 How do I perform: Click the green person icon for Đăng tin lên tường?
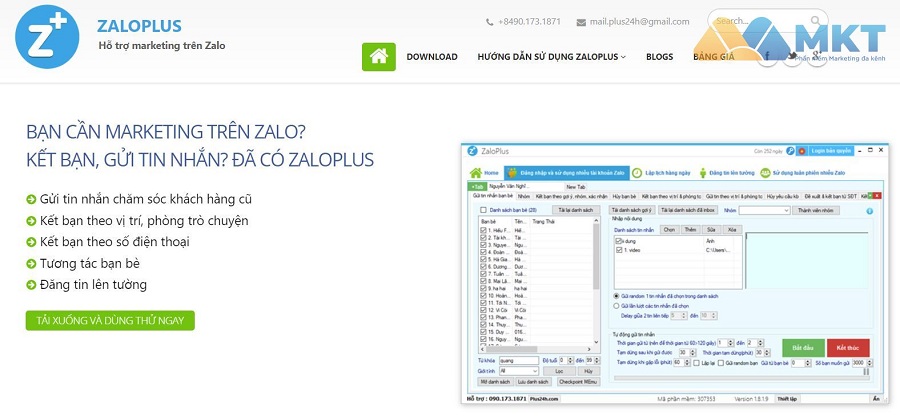tap(703, 173)
